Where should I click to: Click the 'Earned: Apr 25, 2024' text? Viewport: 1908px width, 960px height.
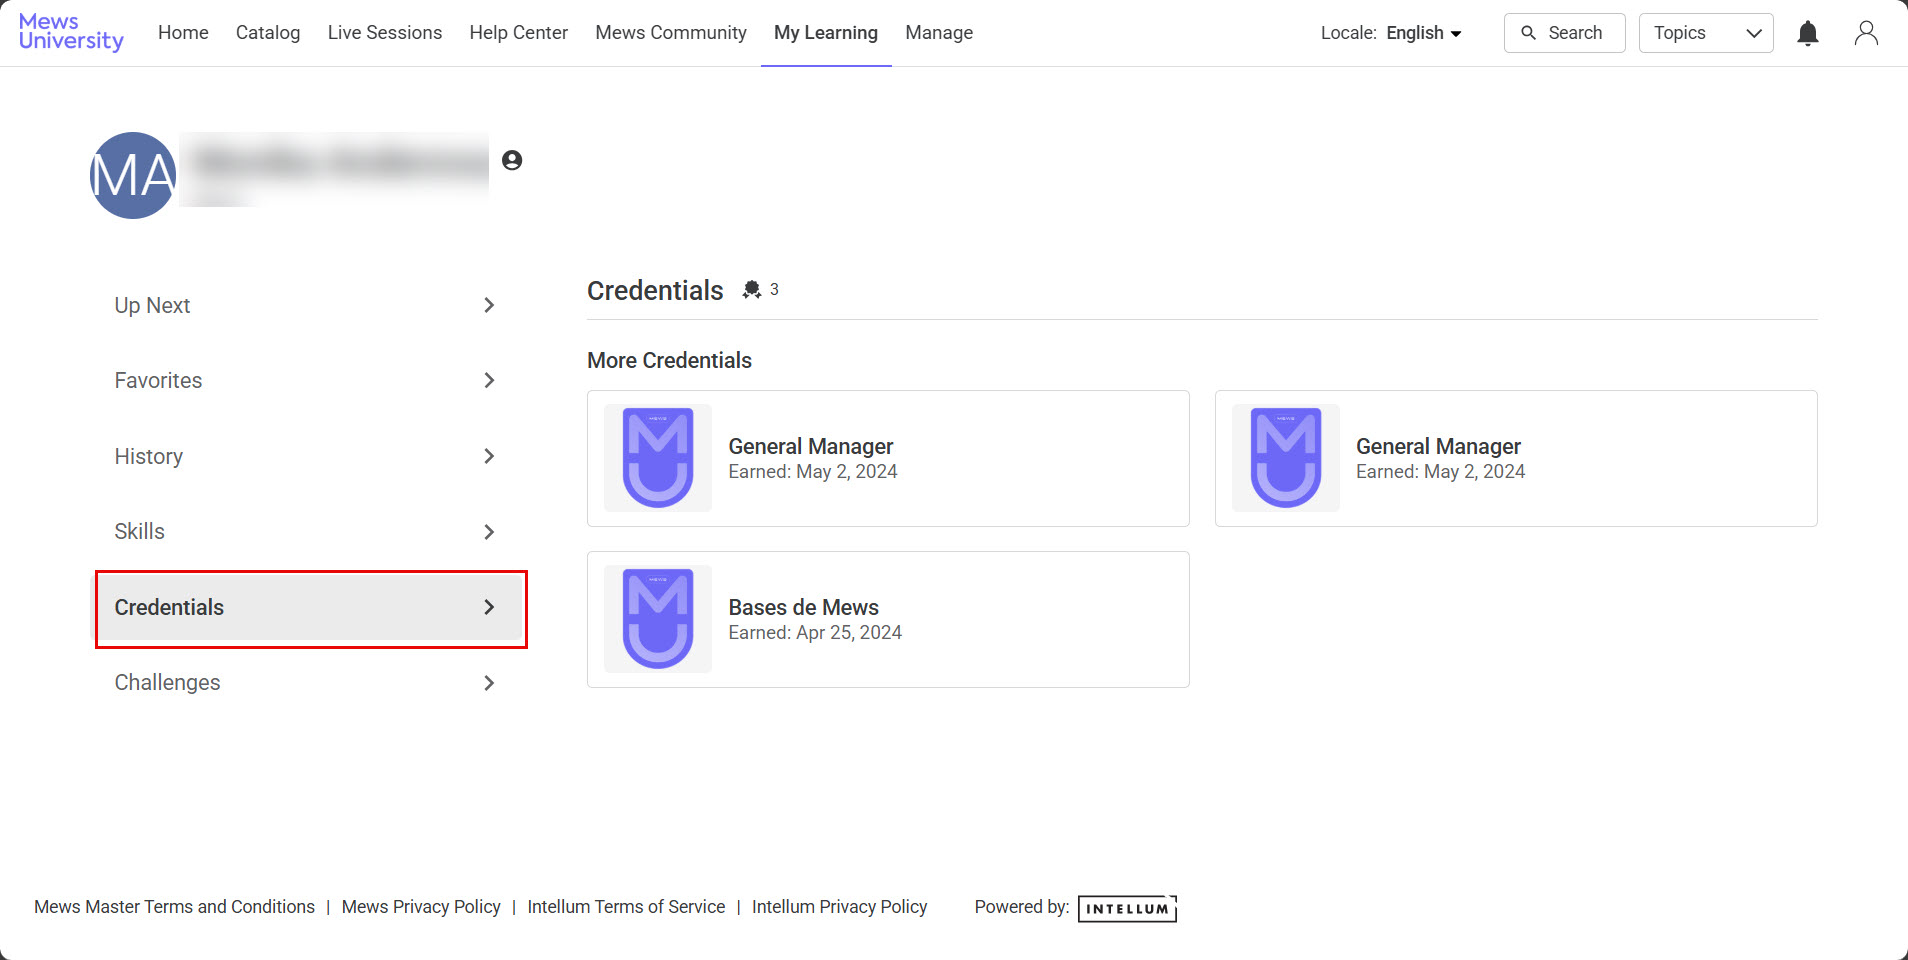pos(815,633)
